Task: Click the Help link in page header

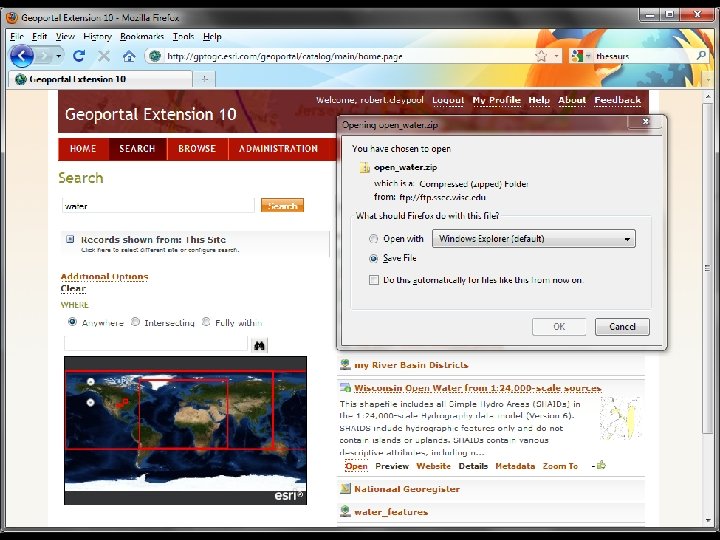Action: pos(539,100)
